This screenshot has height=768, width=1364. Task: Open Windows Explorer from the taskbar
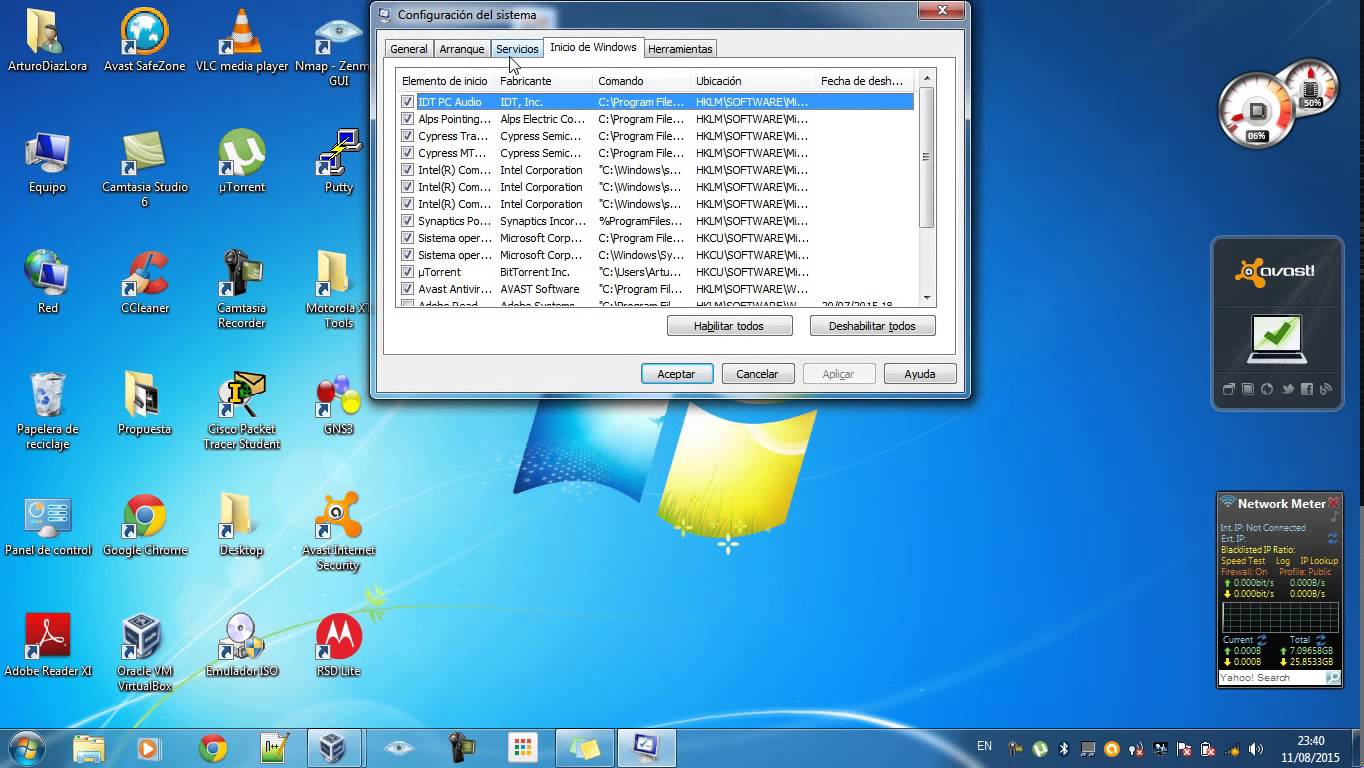(88, 748)
